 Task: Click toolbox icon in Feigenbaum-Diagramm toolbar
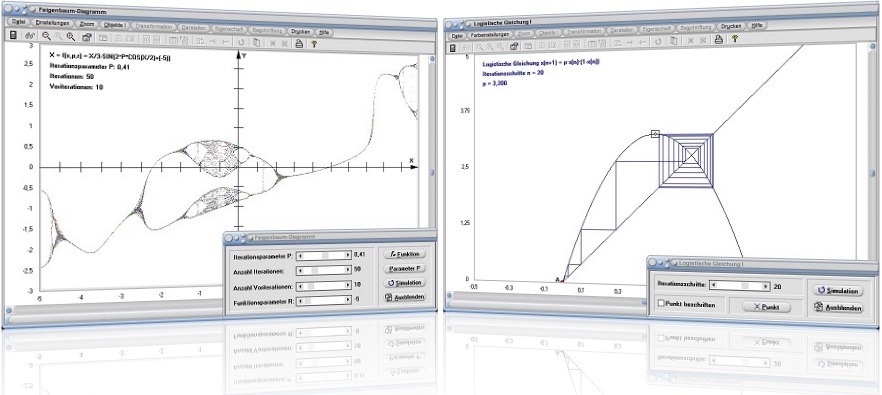point(87,38)
